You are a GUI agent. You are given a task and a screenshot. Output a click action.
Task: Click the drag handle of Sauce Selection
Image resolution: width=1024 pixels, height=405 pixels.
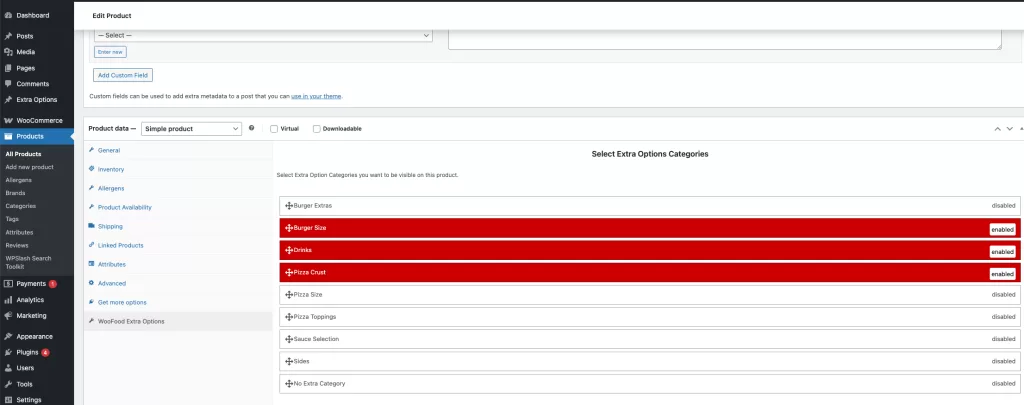tap(289, 339)
